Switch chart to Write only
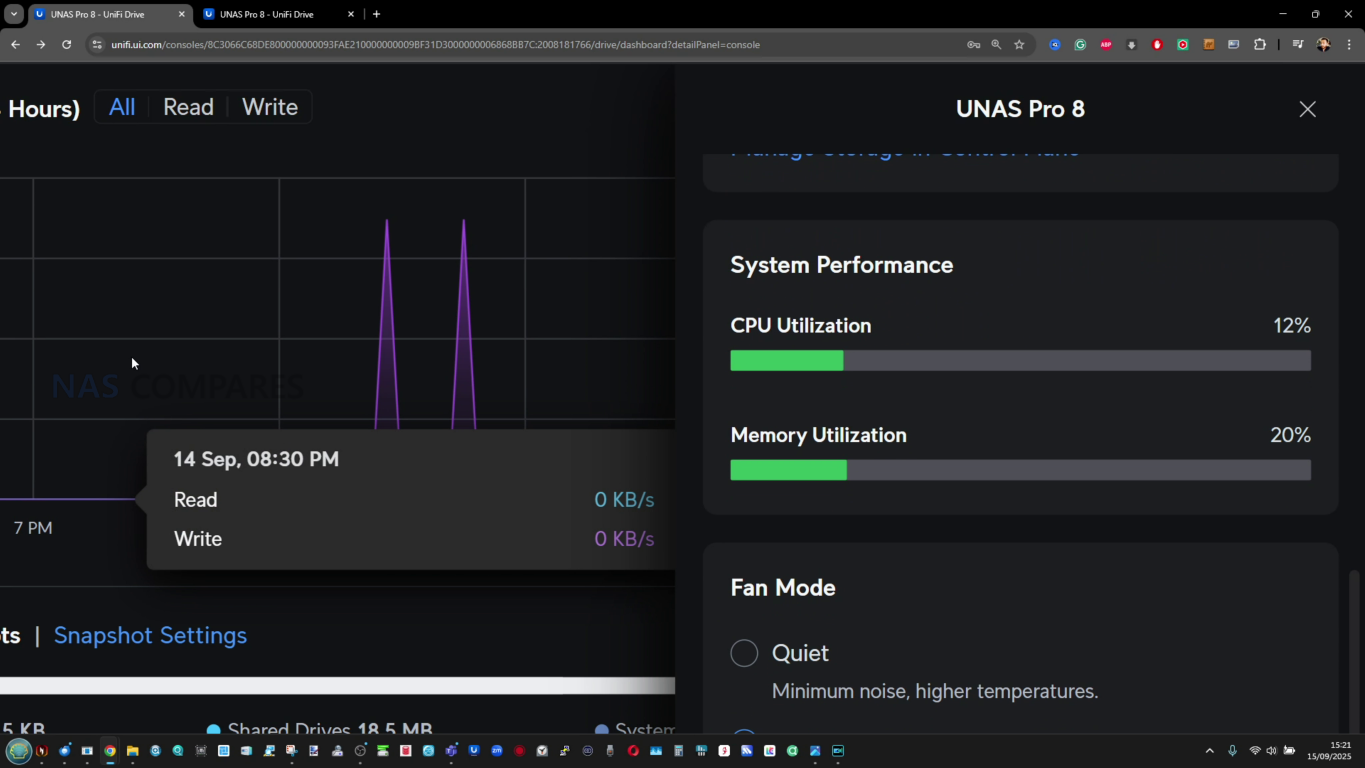The image size is (1365, 768). tap(270, 107)
